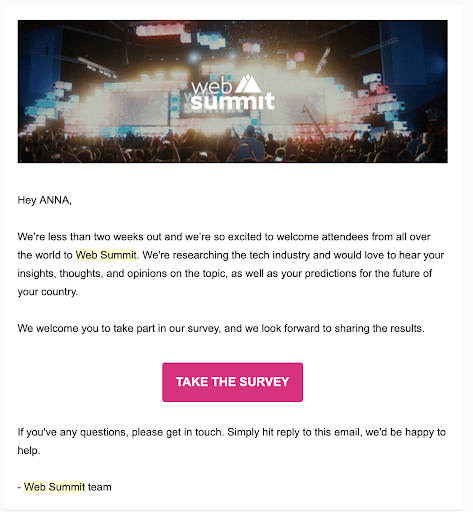473x512 pixels.
Task: Click the phrase "your country."
Action: point(48,292)
